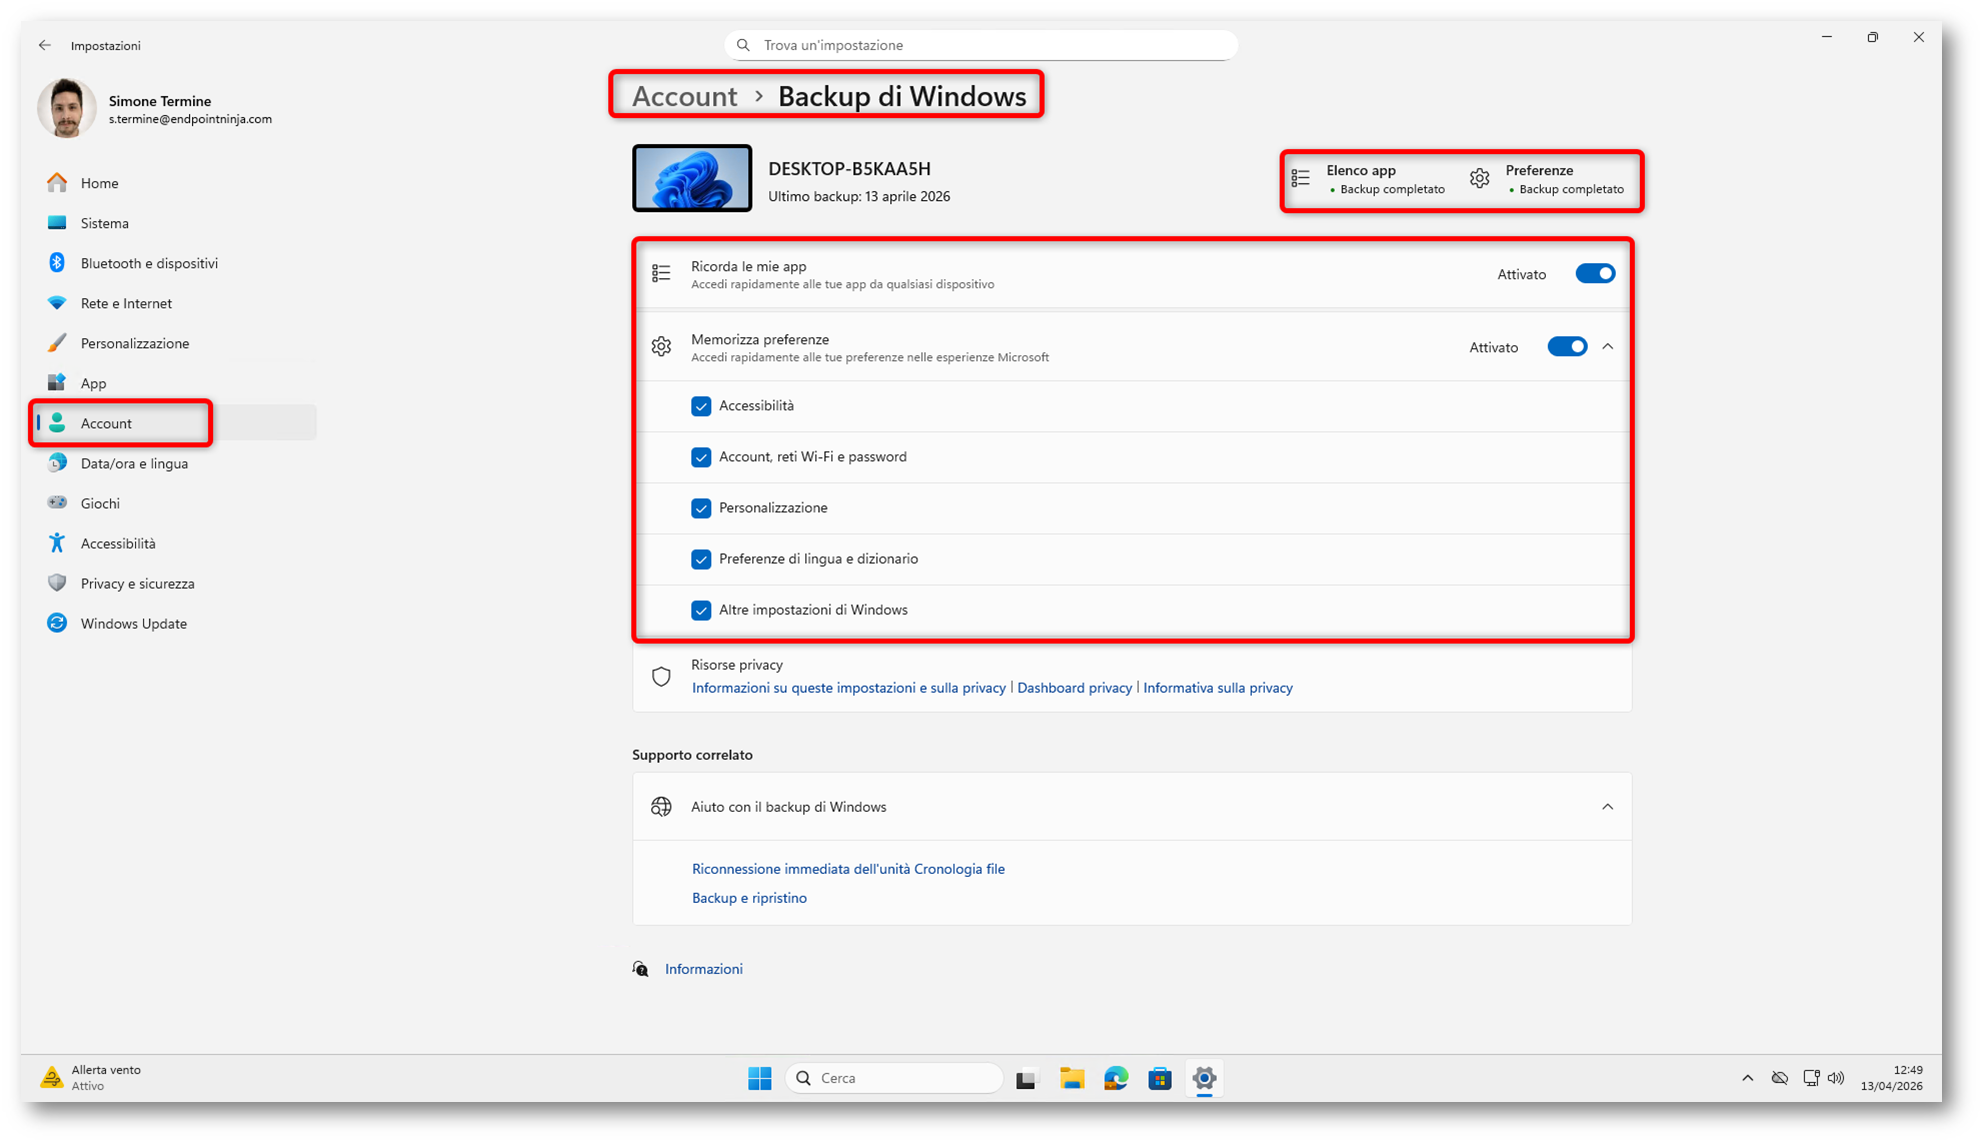Screen dimensions: 1984x1144
Task: Open the Dashboard privacy link
Action: click(1074, 688)
